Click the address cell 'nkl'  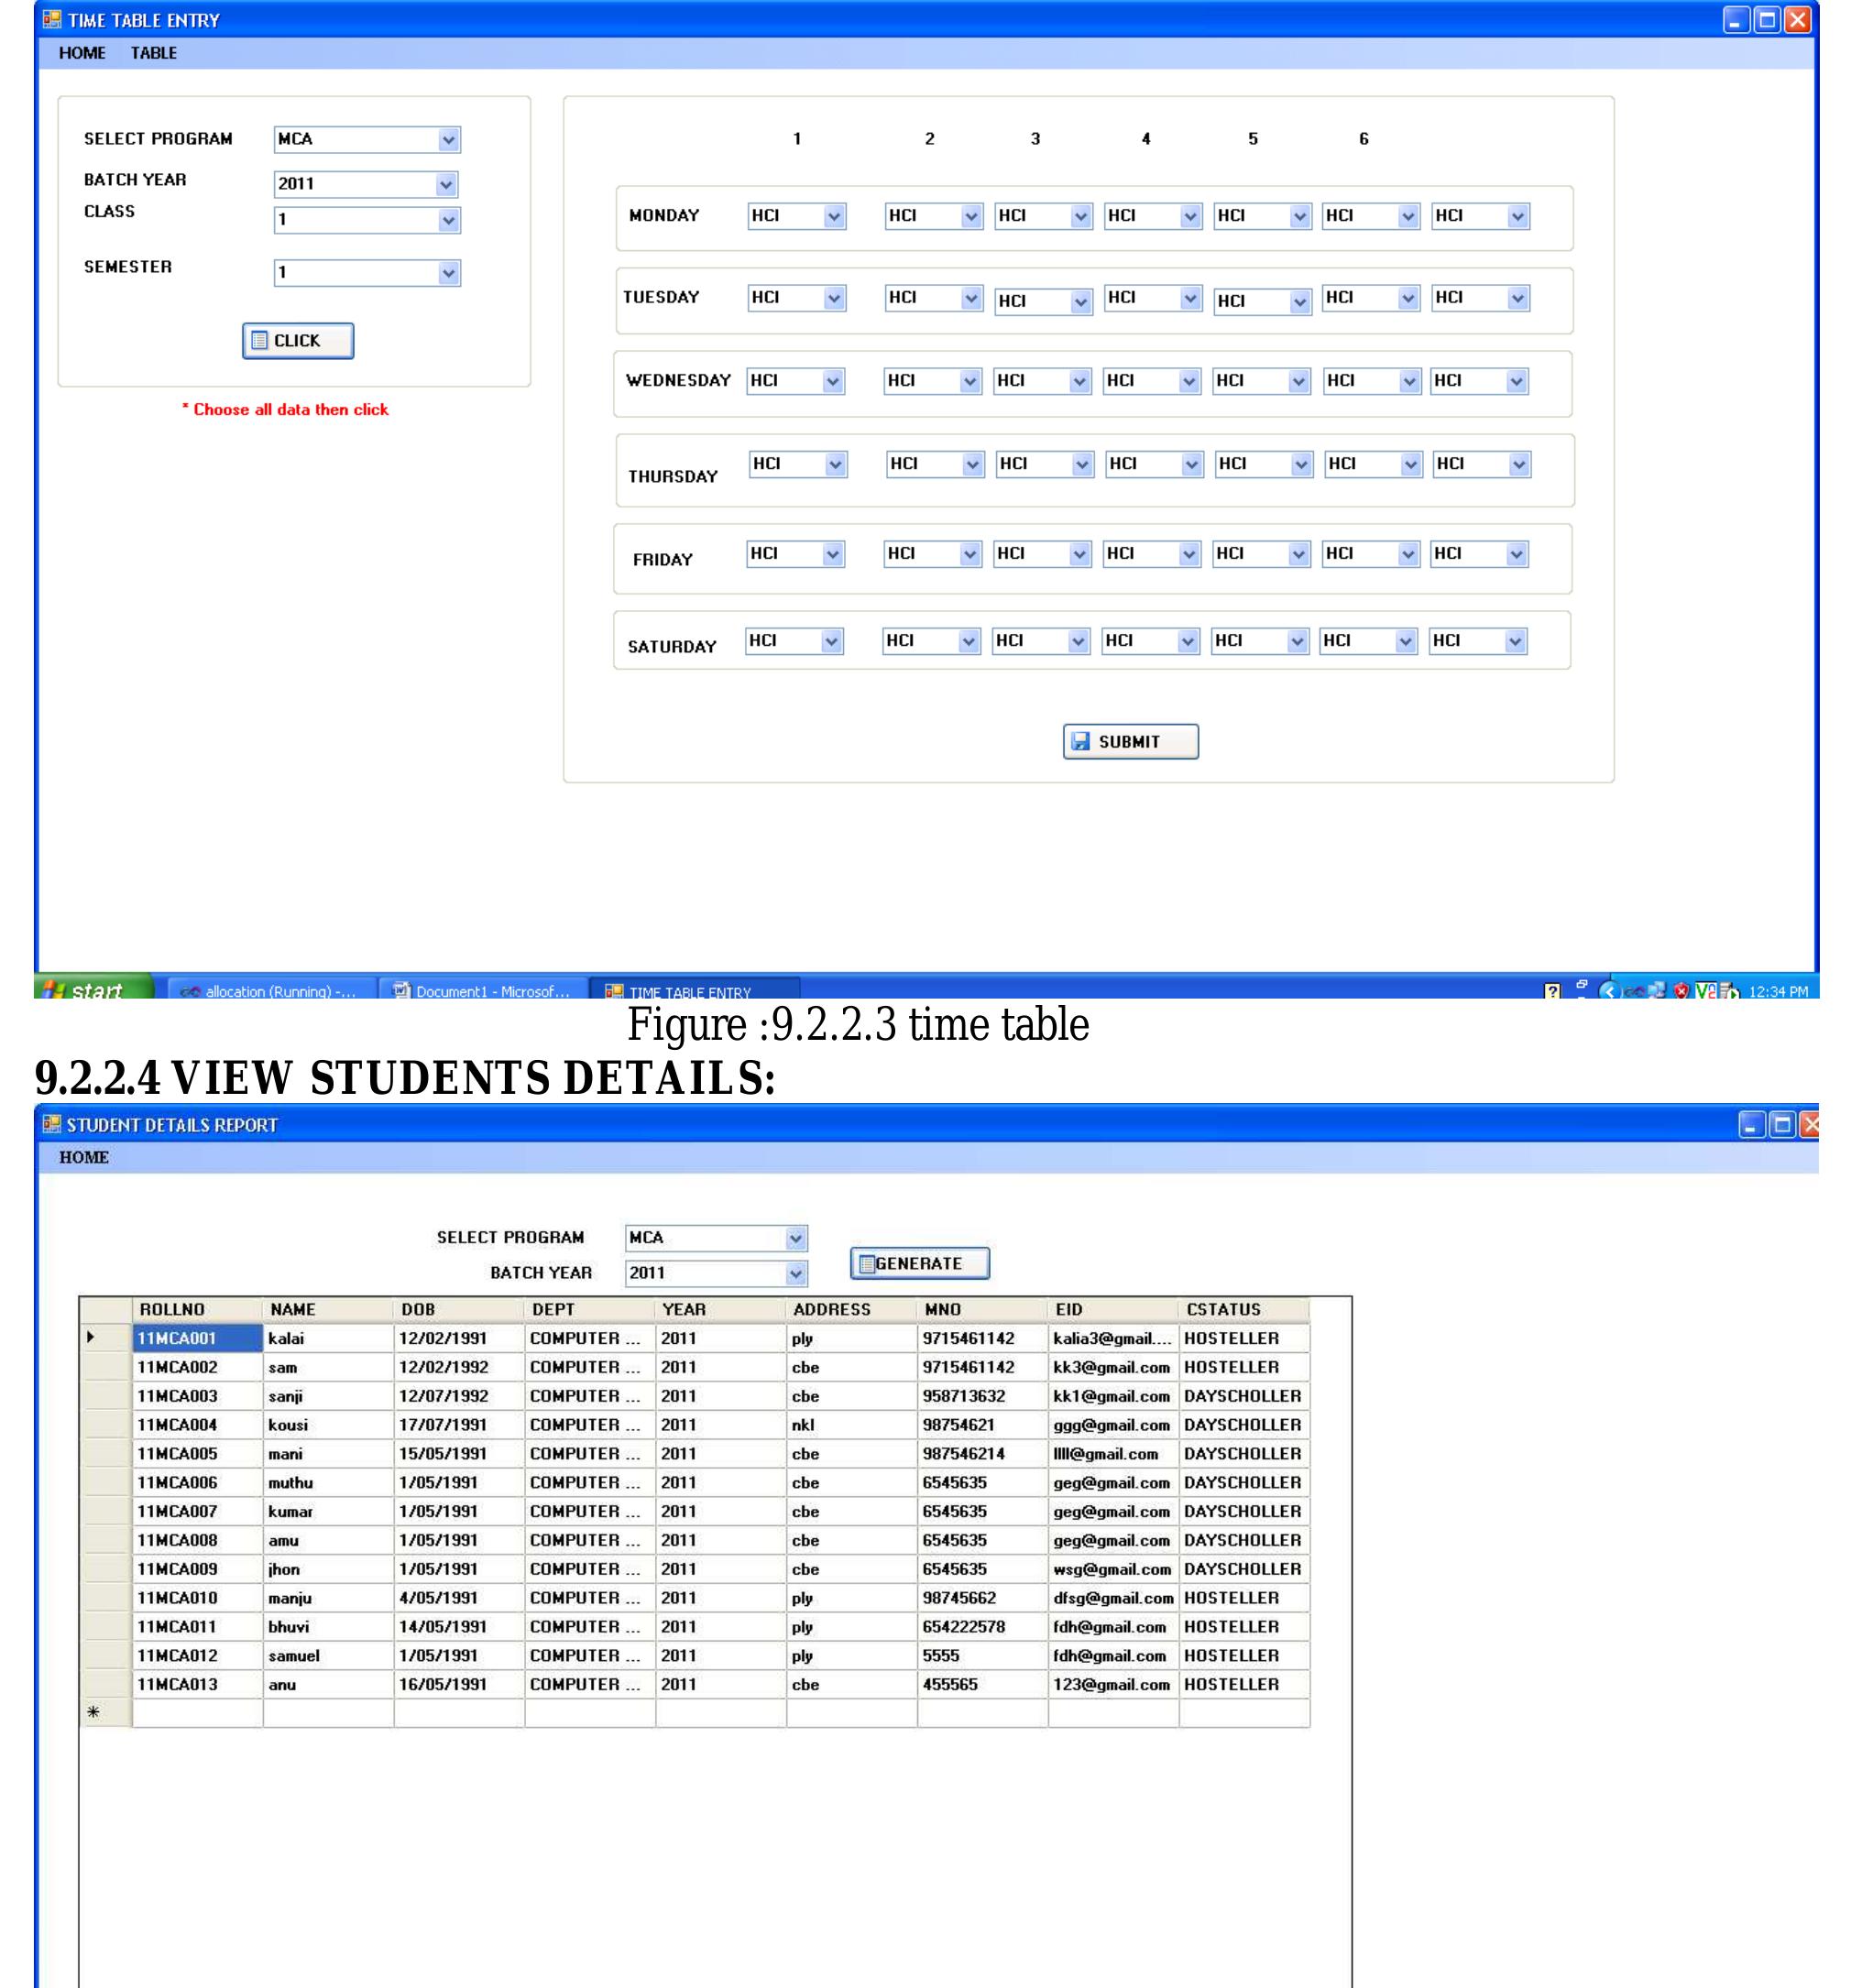tap(851, 1425)
